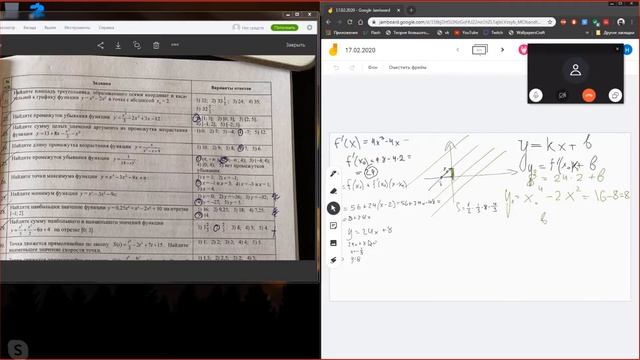Open the vk bookmark
The height and width of the screenshot is (360, 640).
[x=443, y=33]
